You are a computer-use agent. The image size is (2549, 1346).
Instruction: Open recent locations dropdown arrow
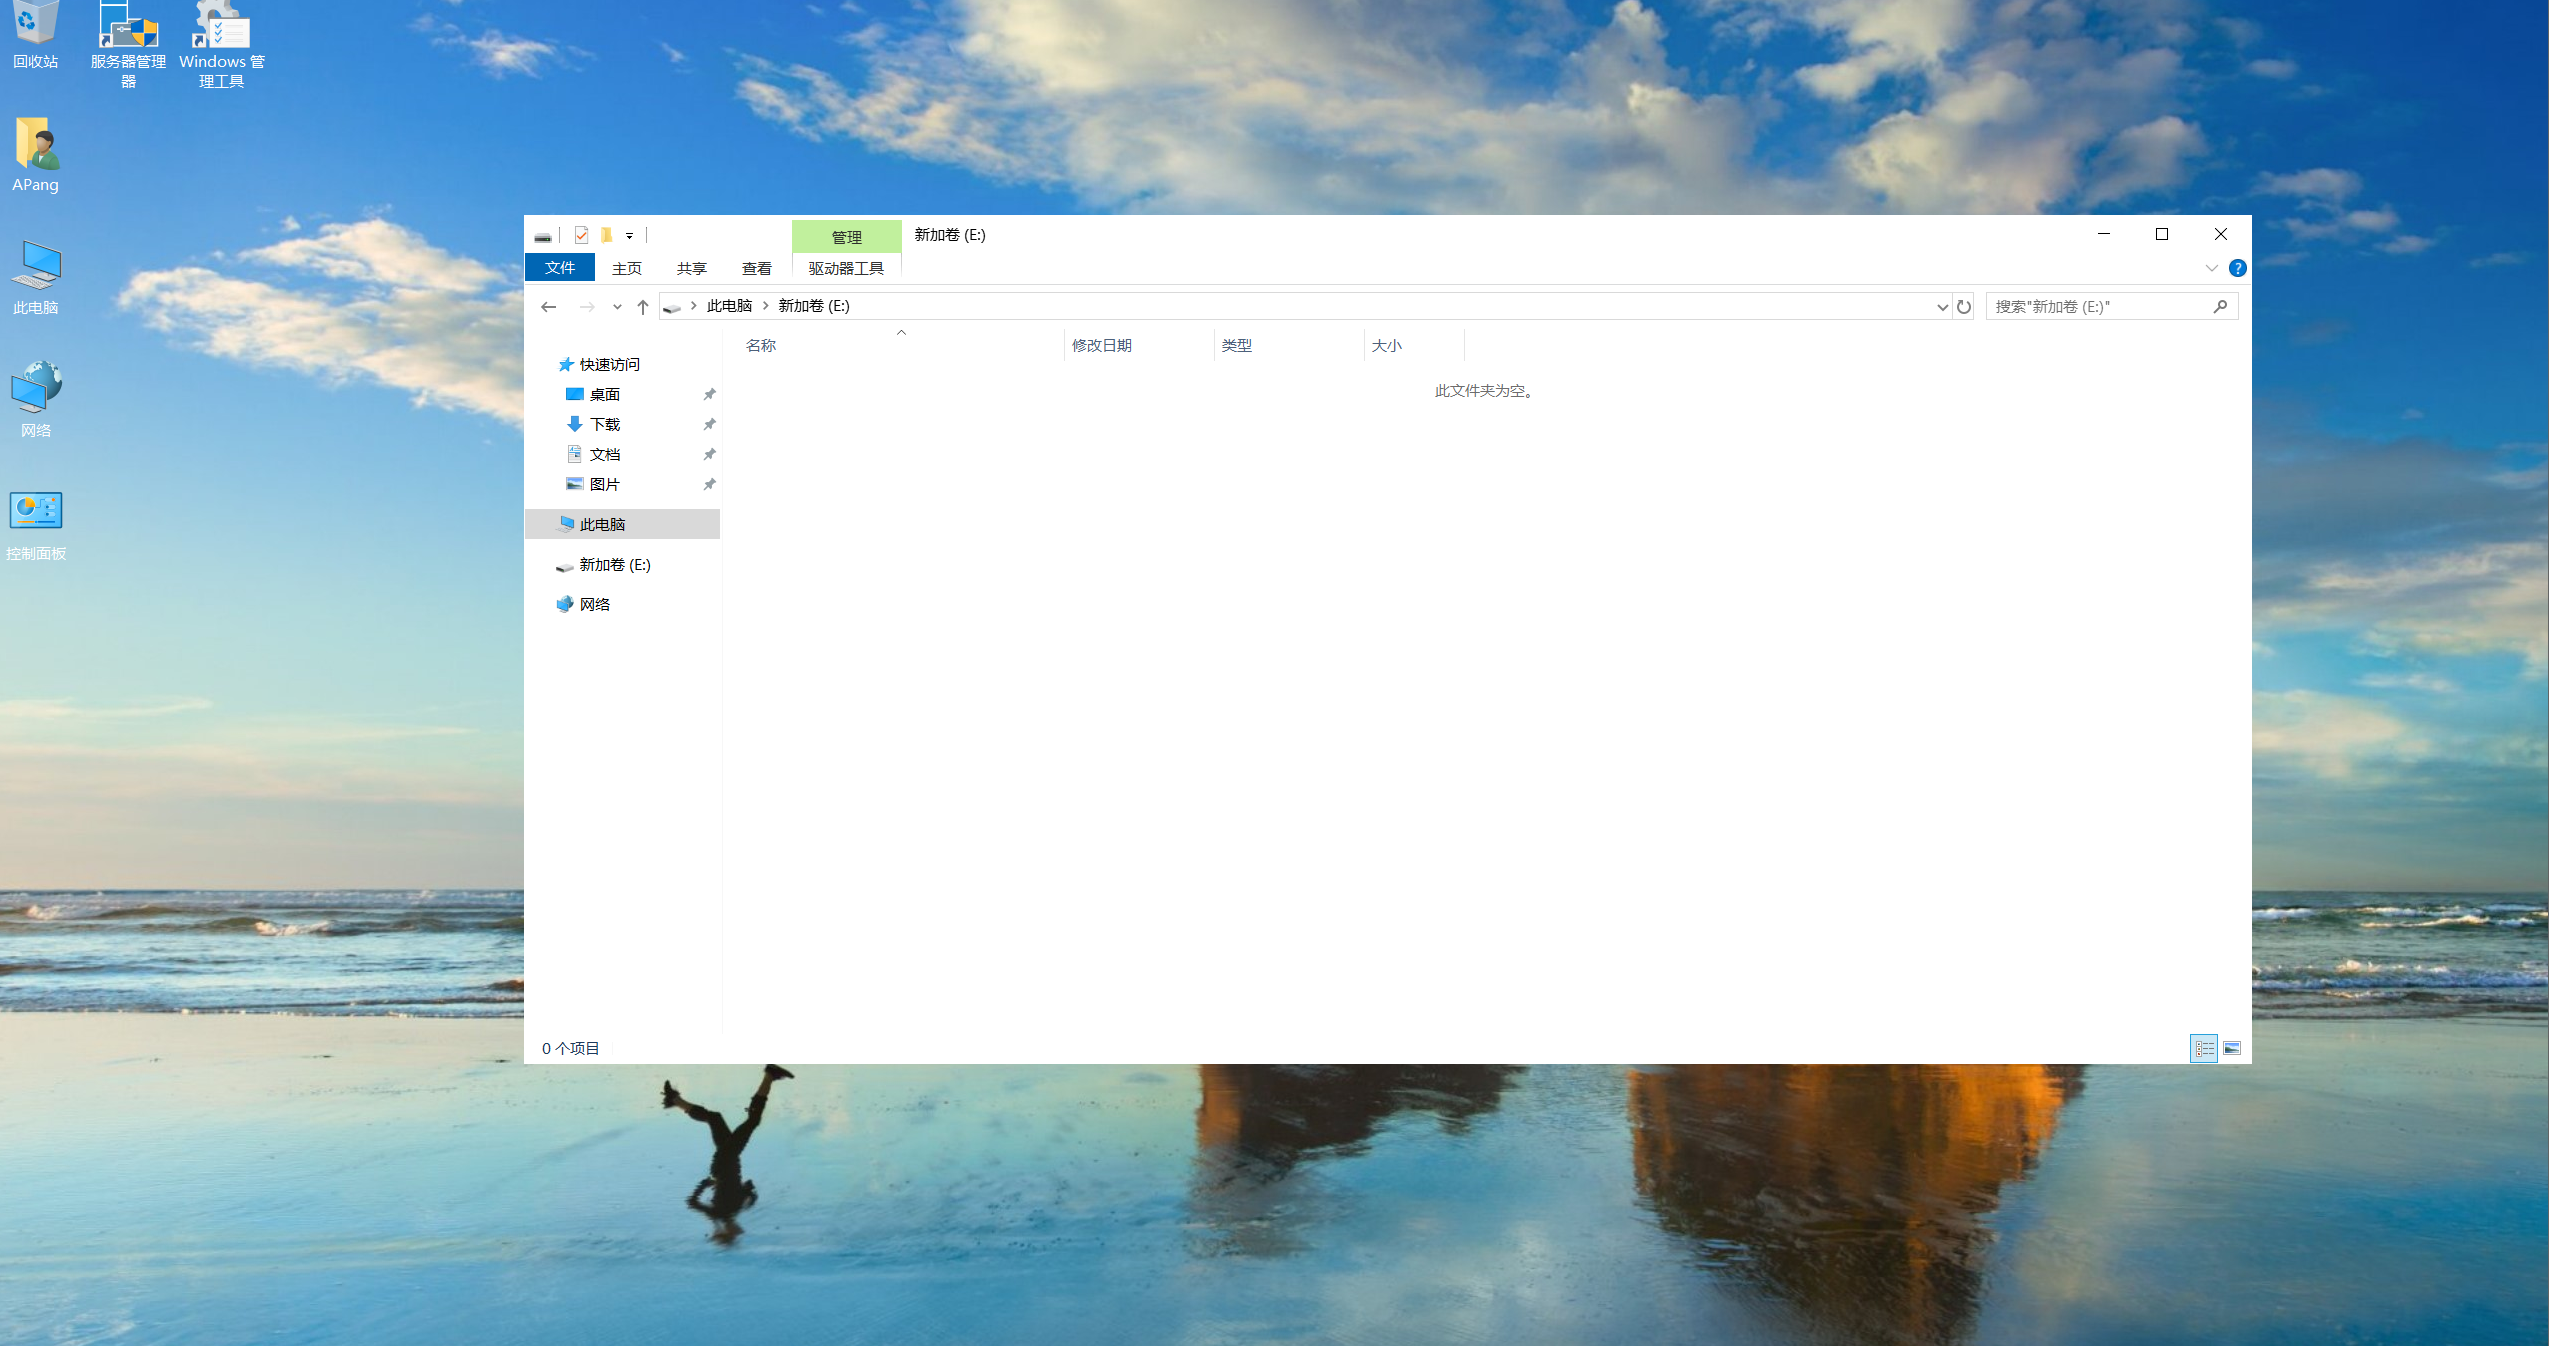tap(617, 307)
